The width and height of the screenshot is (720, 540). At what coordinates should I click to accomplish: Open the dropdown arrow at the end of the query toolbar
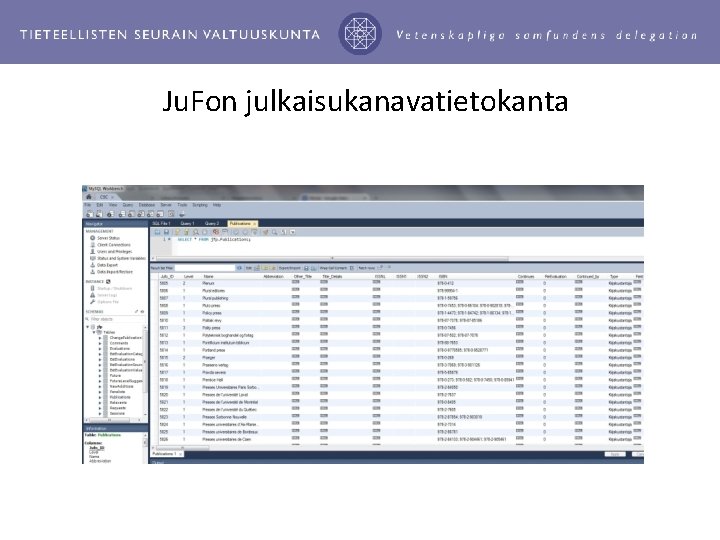292,232
